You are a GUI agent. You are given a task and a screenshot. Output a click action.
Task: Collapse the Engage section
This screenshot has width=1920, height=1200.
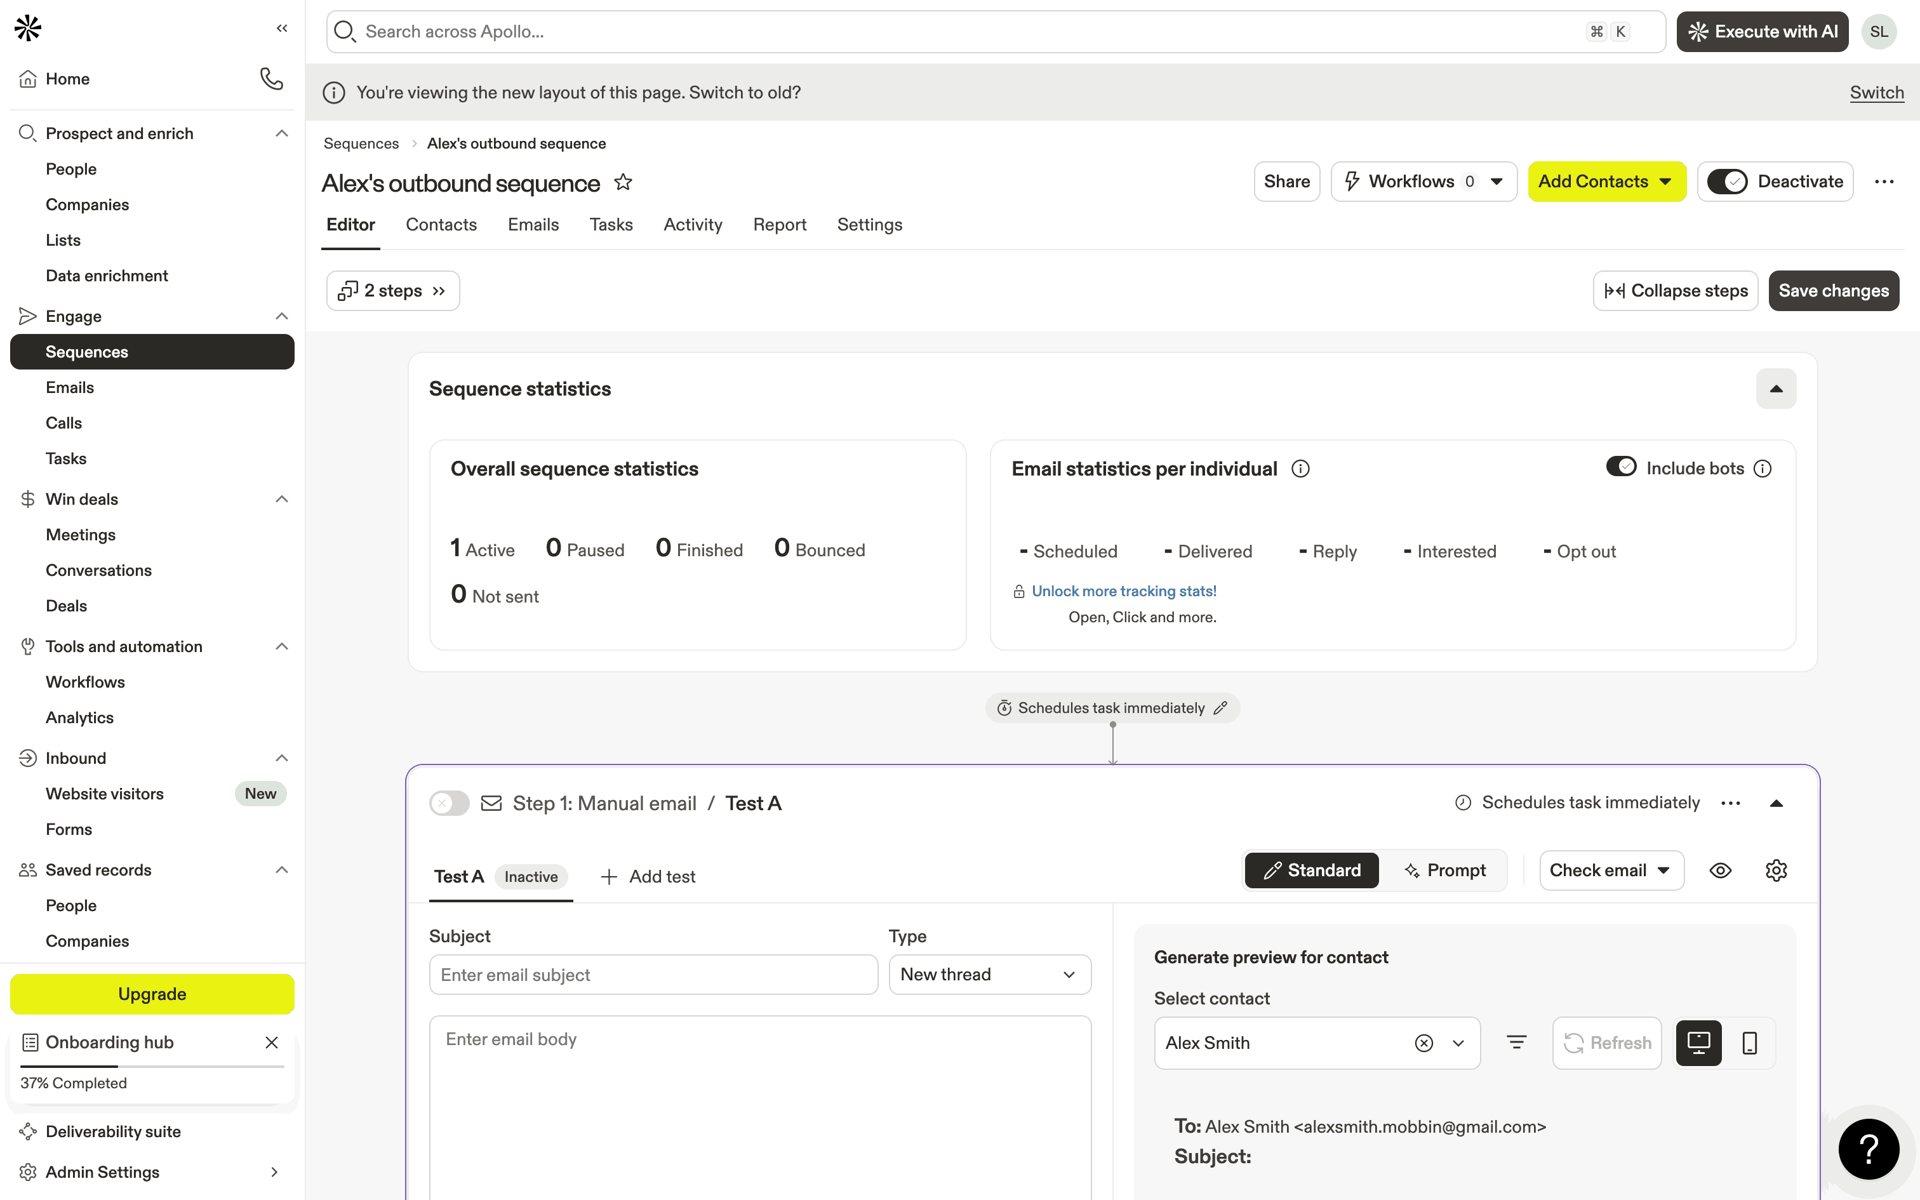pyautogui.click(x=282, y=317)
